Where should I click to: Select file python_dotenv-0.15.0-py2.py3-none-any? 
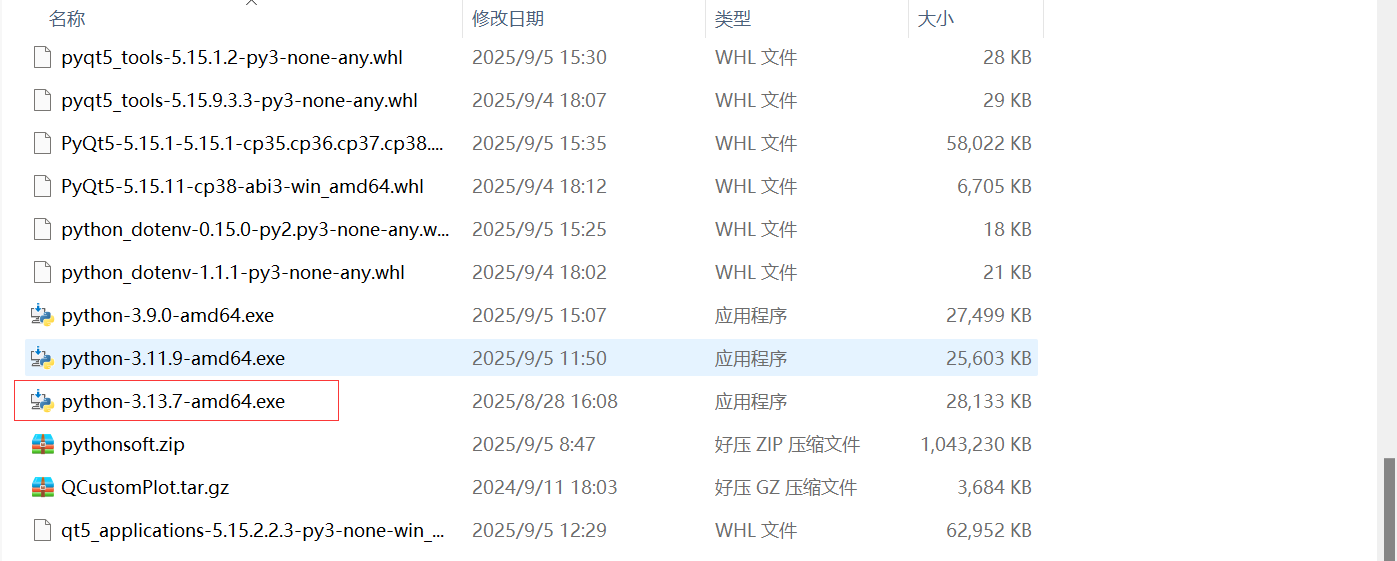(255, 229)
